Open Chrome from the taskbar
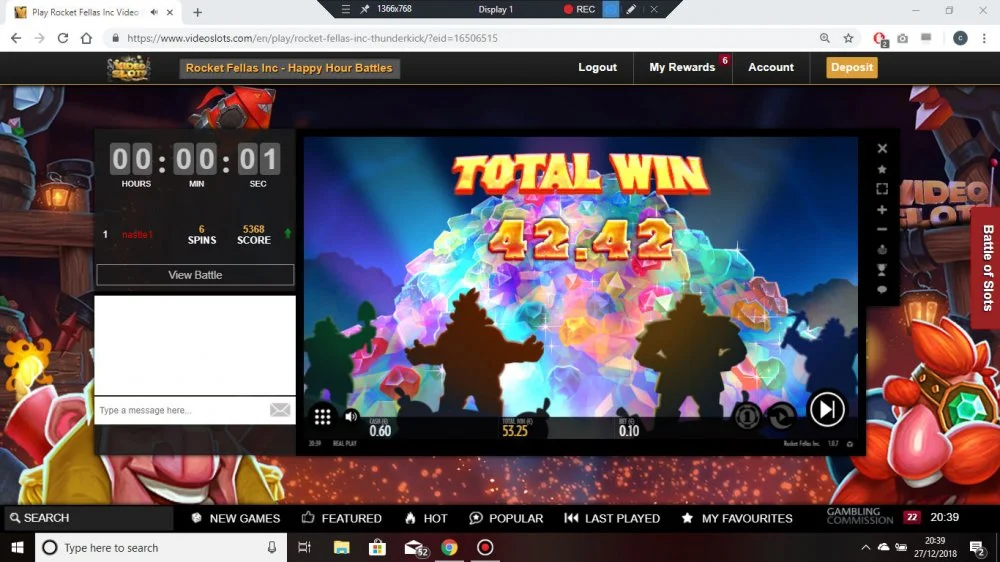1000x562 pixels. (449, 547)
